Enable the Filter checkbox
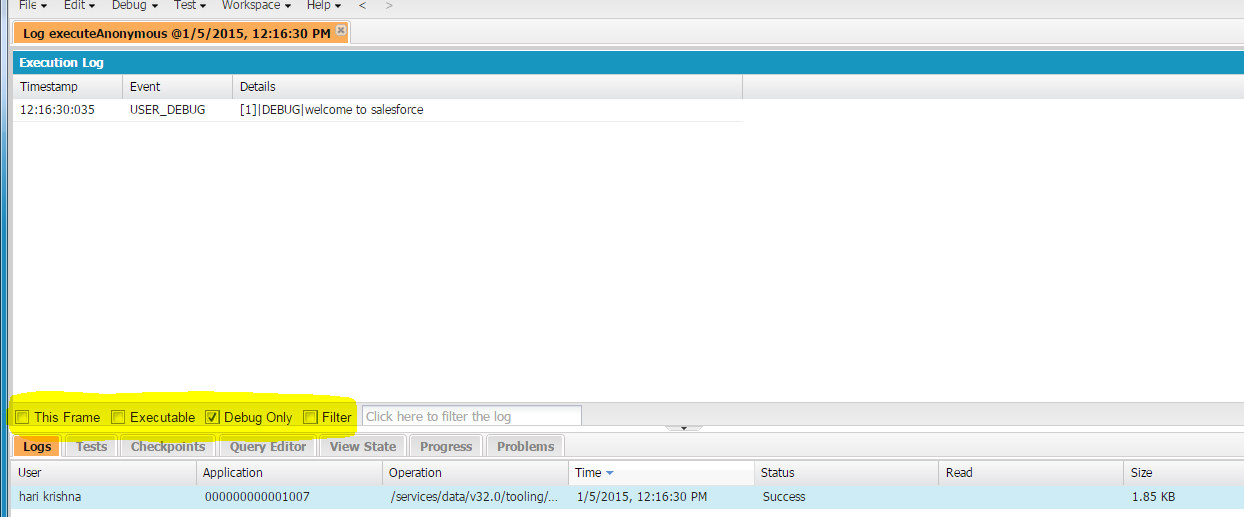The width and height of the screenshot is (1244, 517). coord(310,417)
